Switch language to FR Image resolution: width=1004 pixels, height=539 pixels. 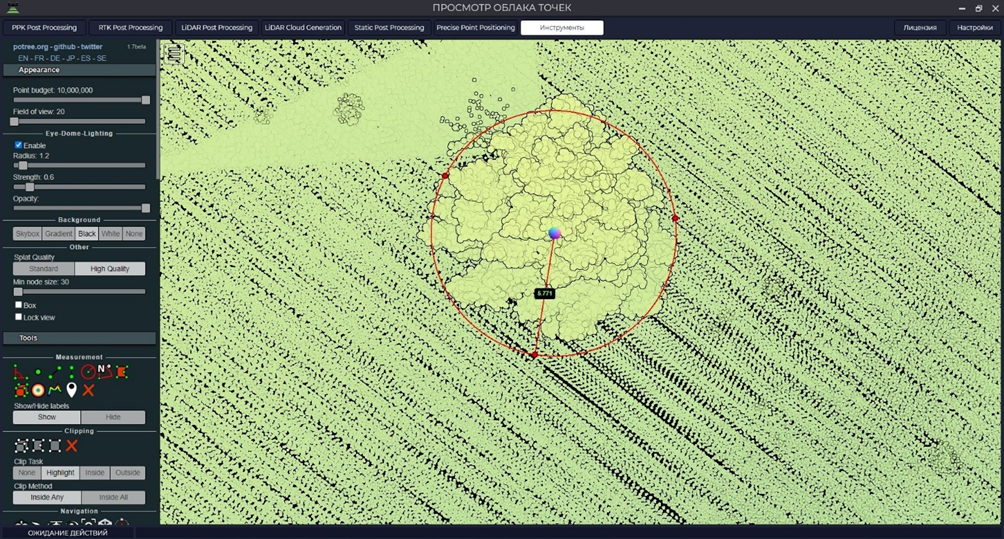[x=39, y=58]
